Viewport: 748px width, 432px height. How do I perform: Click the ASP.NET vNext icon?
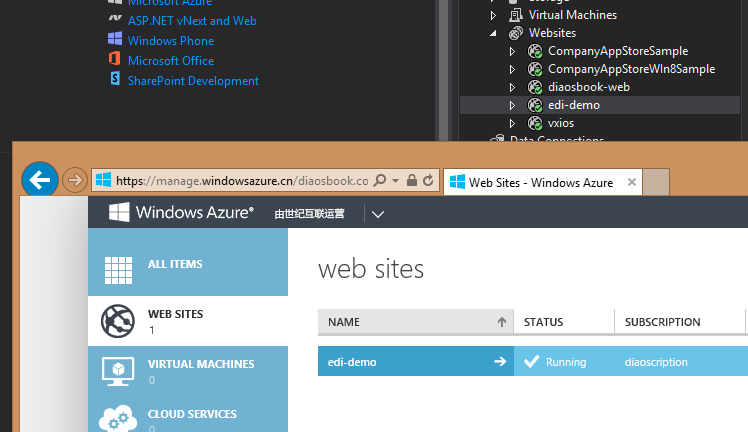[x=115, y=18]
